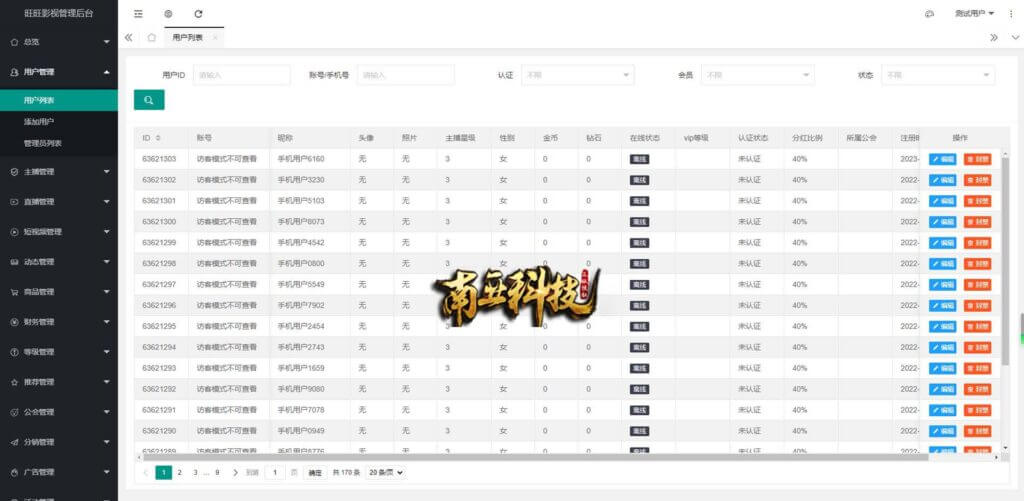Click the 账号/手机号 input field
This screenshot has height=501, width=1024.
point(406,75)
